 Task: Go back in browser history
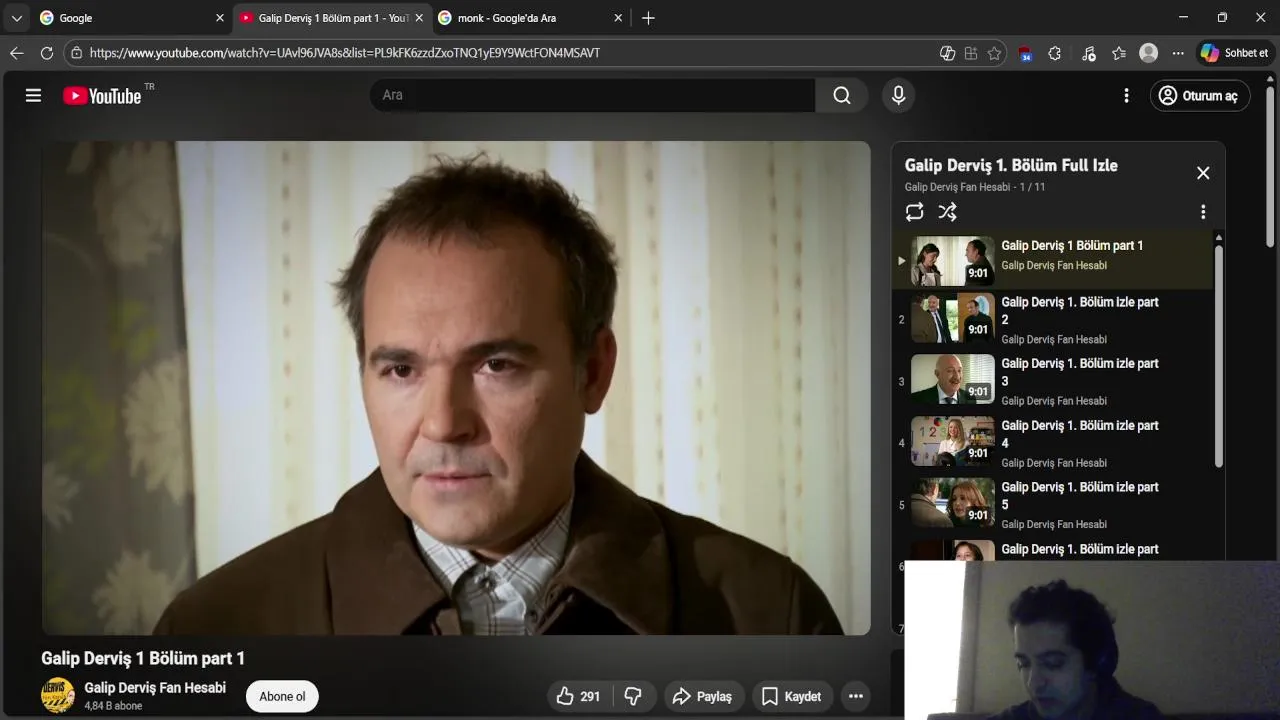[16, 53]
